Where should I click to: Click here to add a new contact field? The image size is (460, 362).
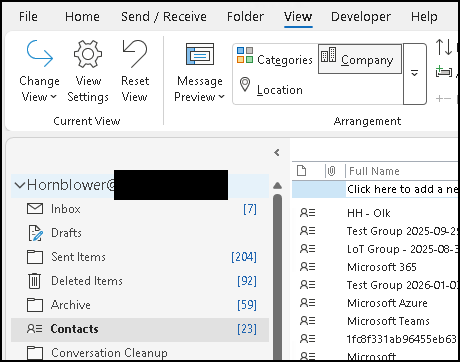click(402, 189)
